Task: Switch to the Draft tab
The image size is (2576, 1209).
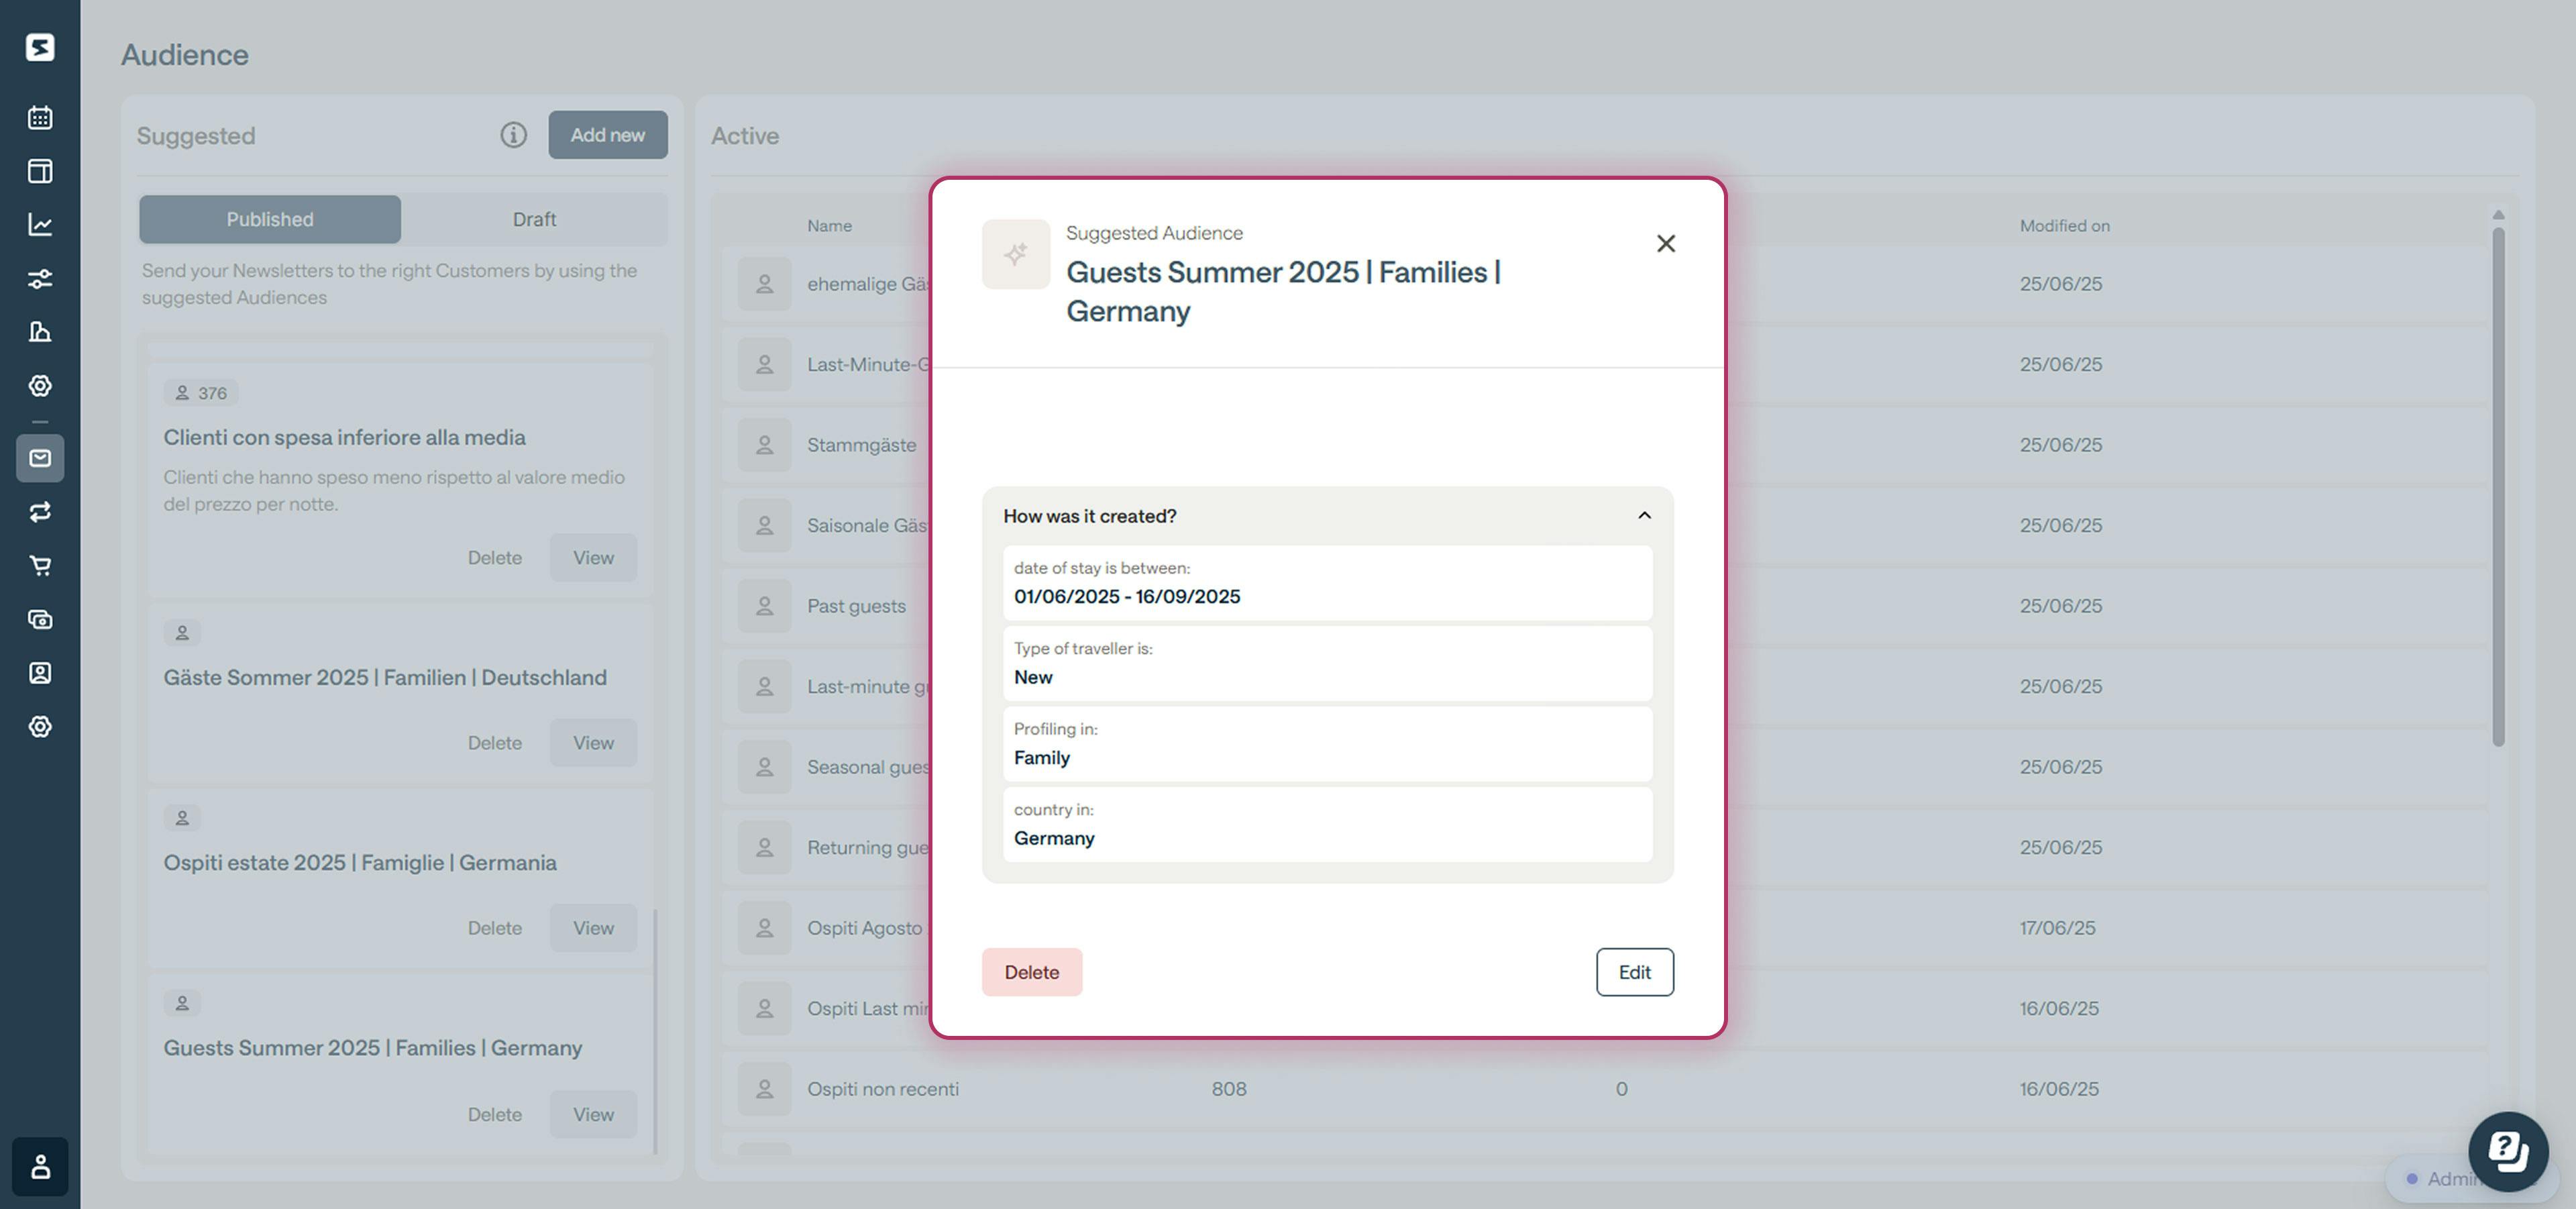Action: (x=534, y=219)
